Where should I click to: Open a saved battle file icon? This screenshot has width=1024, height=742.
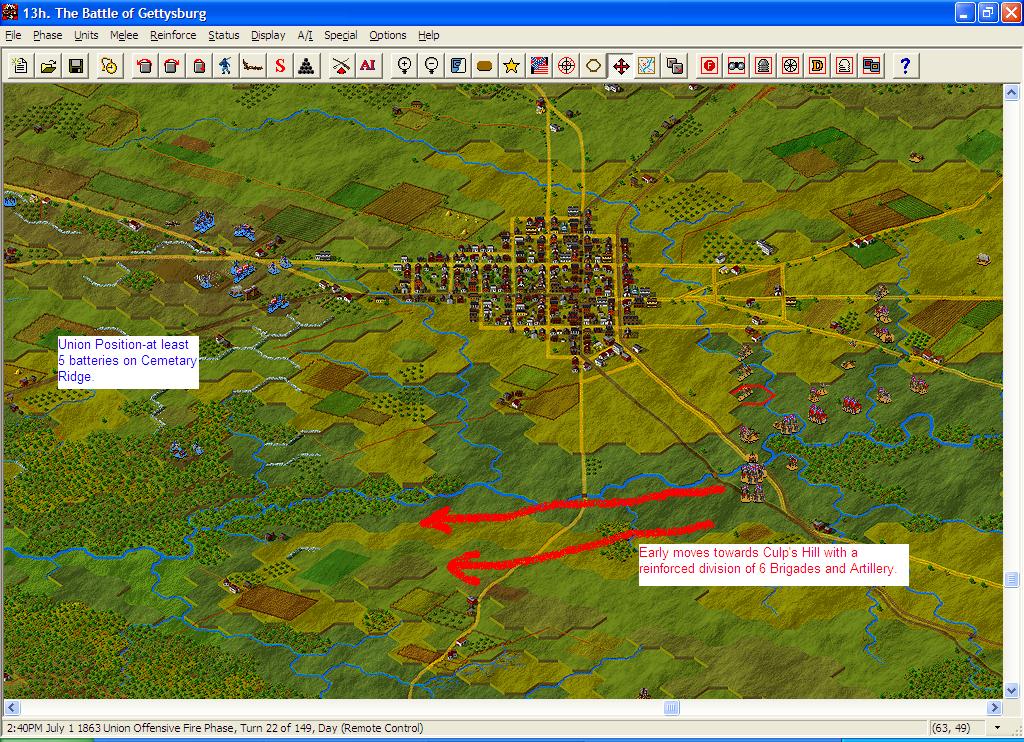pyautogui.click(x=48, y=65)
